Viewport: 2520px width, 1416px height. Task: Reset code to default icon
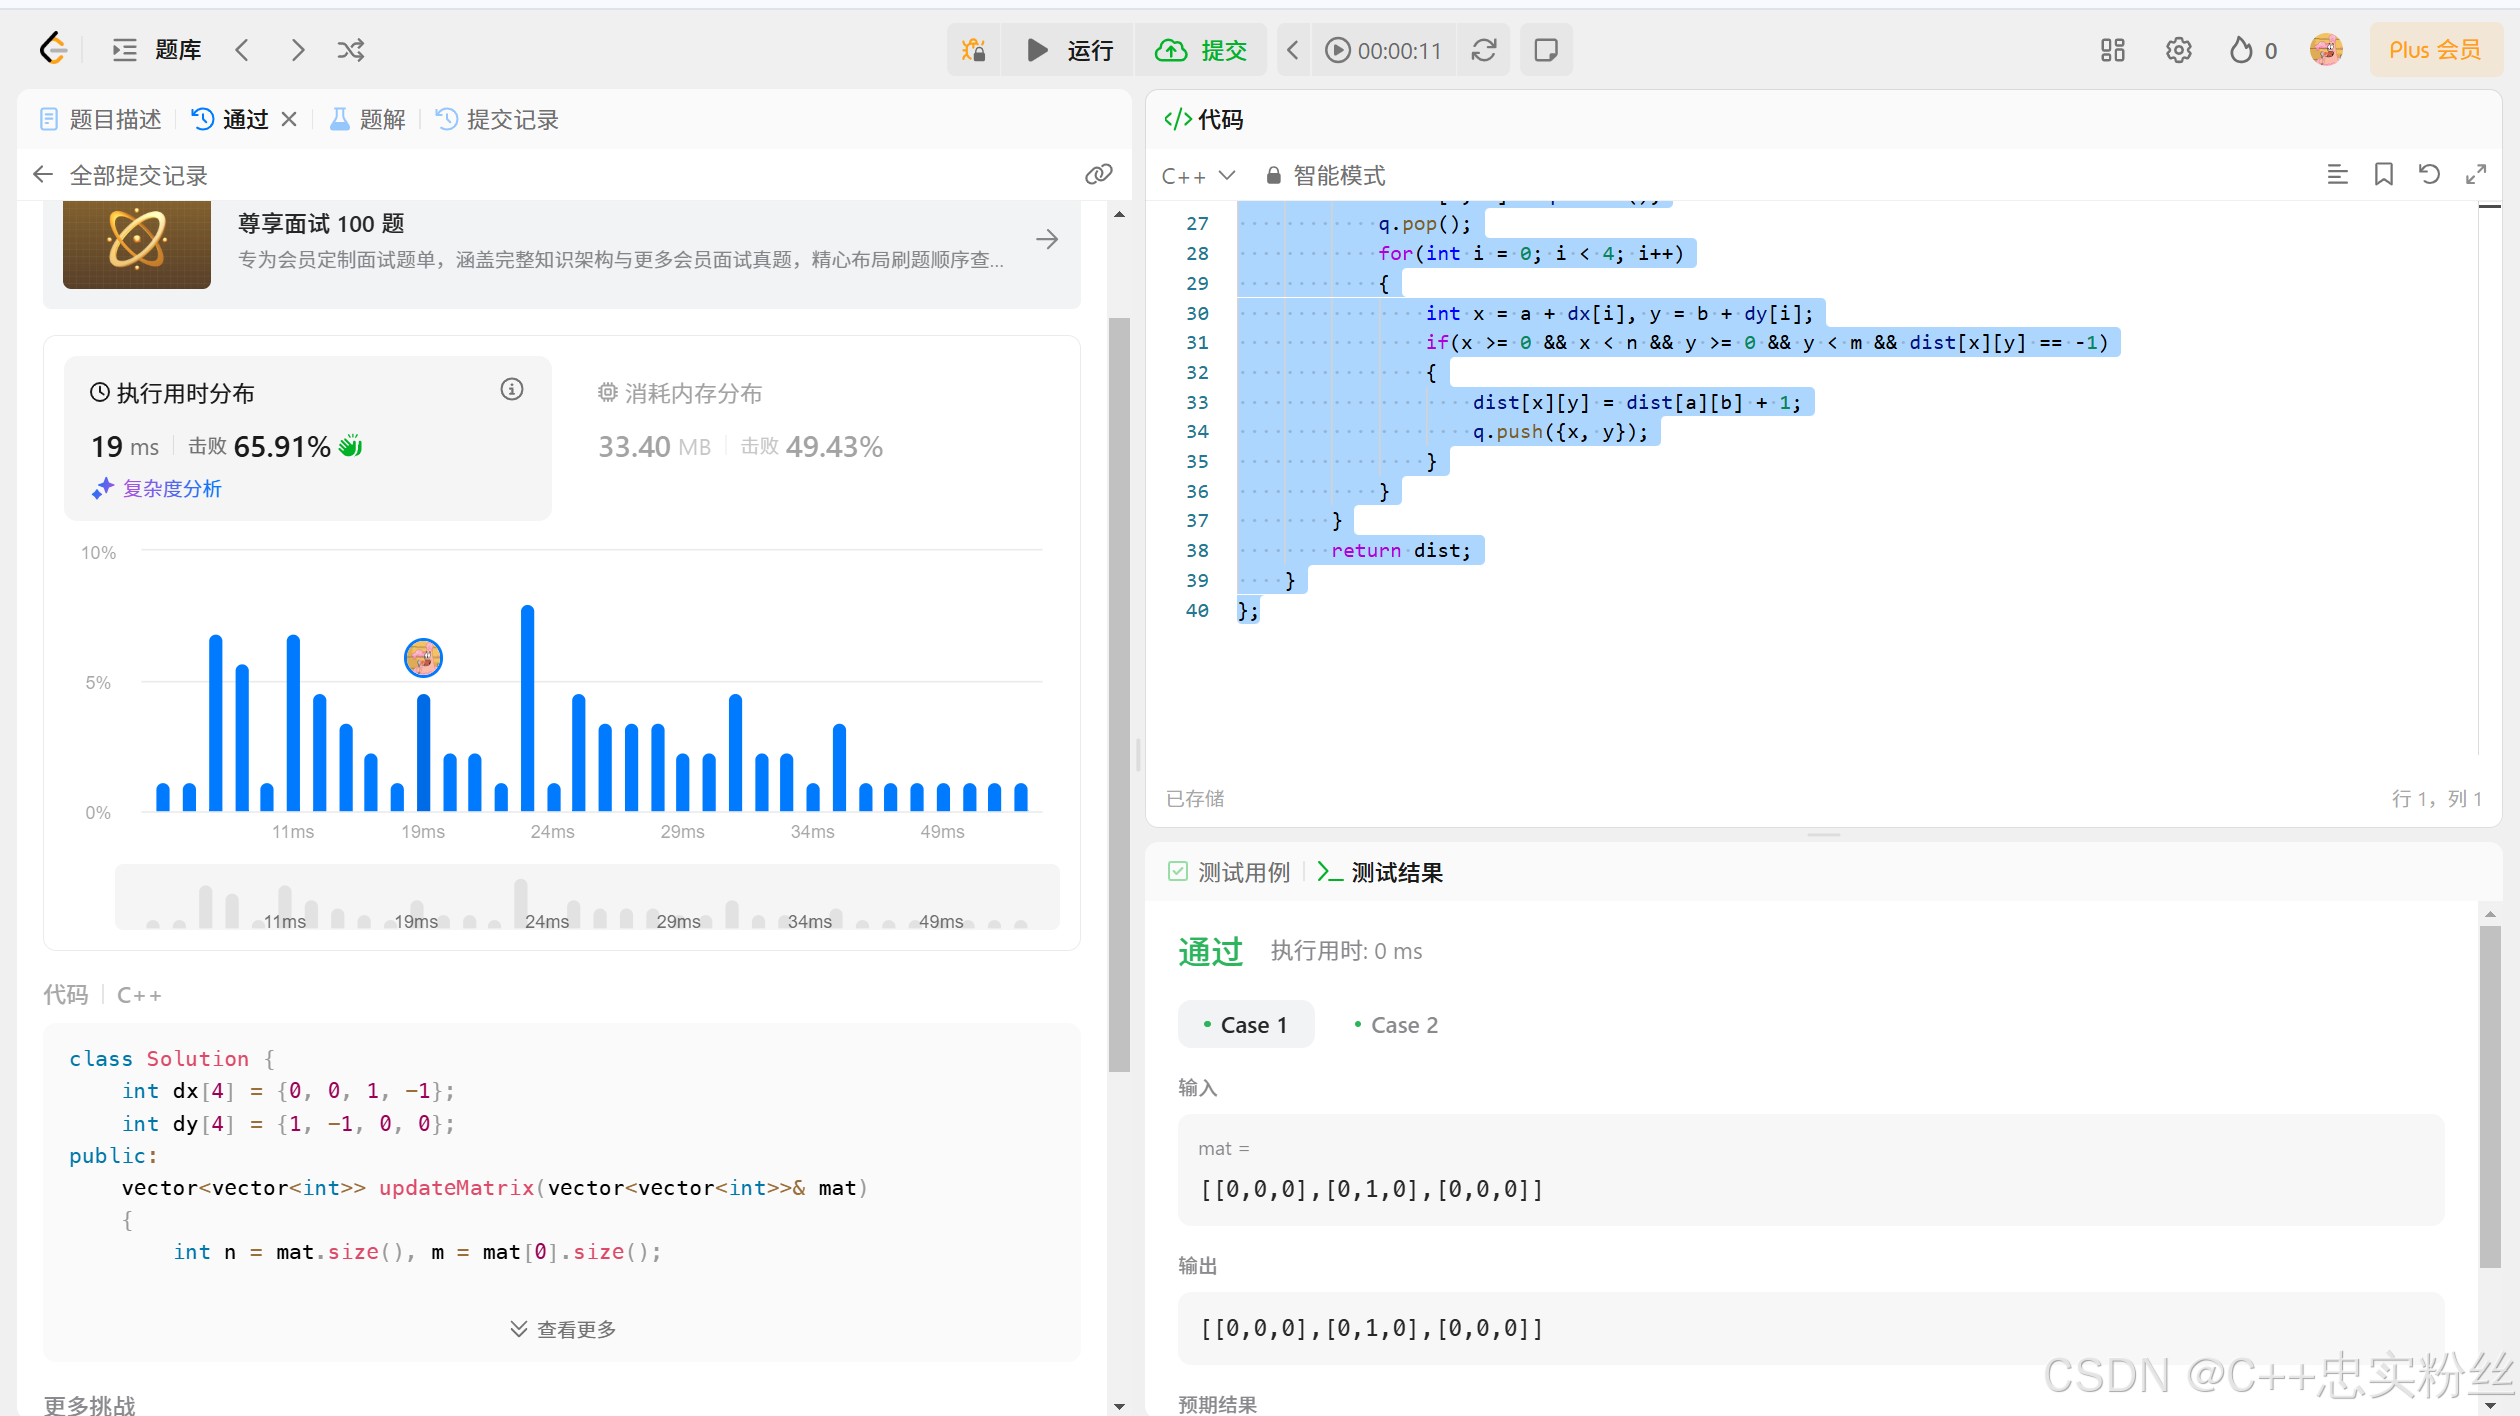2429,175
